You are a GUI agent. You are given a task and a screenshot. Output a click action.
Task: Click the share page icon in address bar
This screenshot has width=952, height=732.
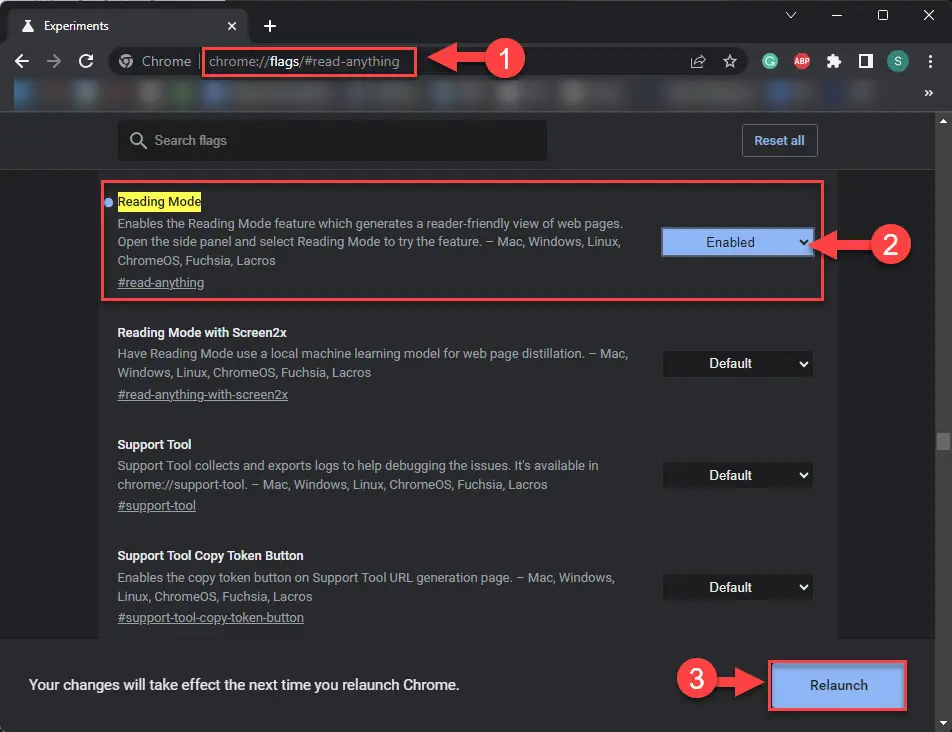[698, 61]
